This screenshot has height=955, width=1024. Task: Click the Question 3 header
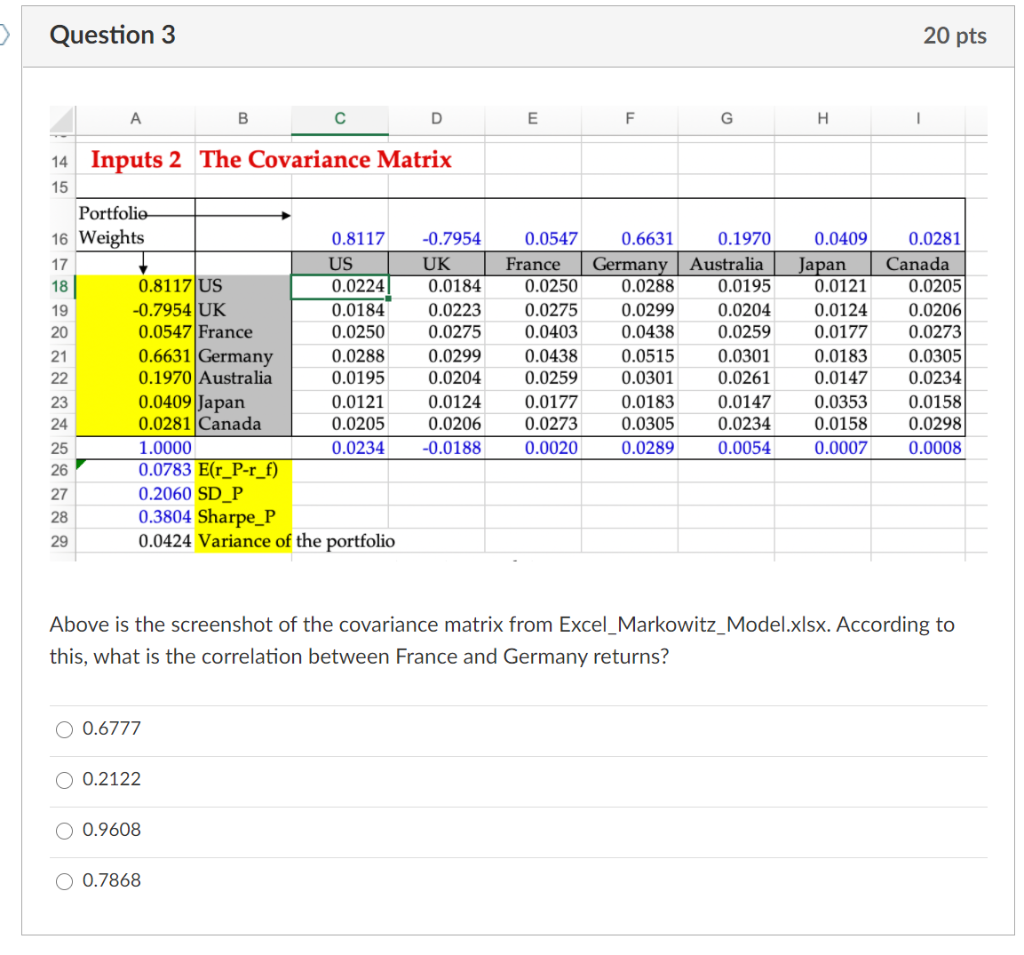(112, 34)
